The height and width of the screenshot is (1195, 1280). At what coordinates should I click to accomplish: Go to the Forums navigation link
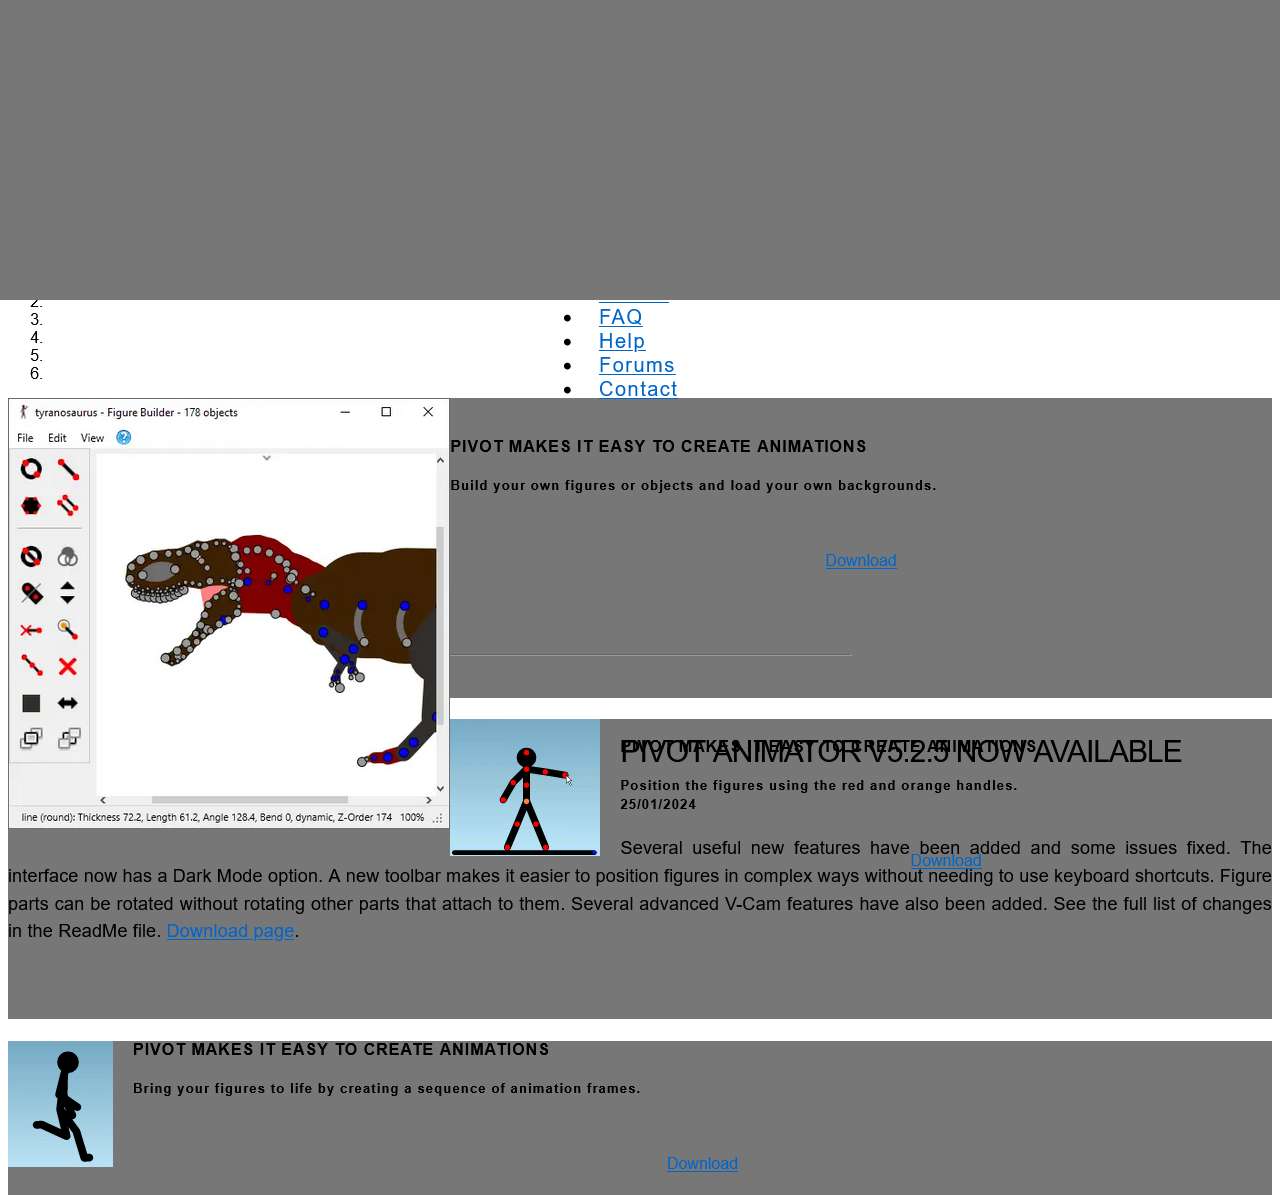[x=637, y=365]
